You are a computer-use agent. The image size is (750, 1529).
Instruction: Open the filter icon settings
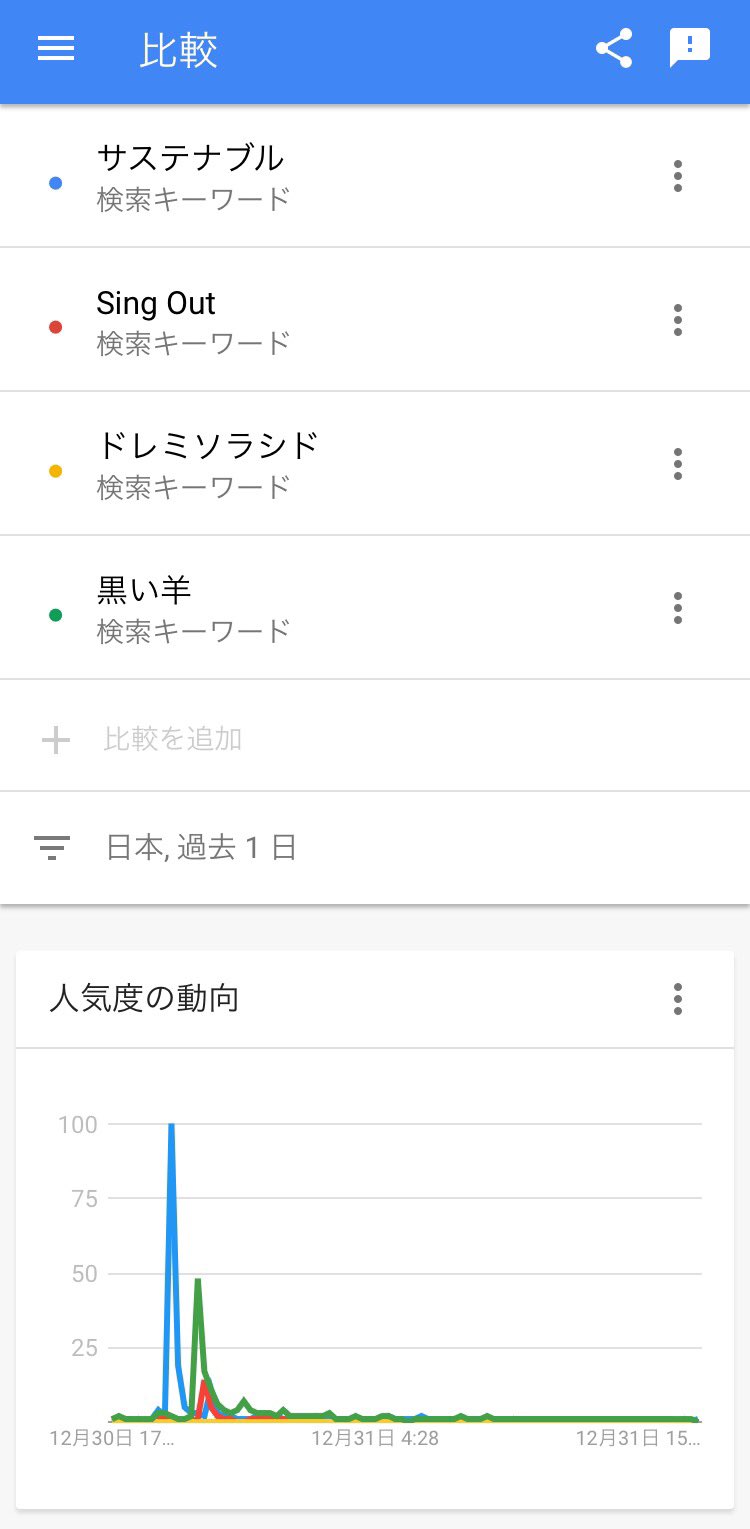[x=52, y=848]
